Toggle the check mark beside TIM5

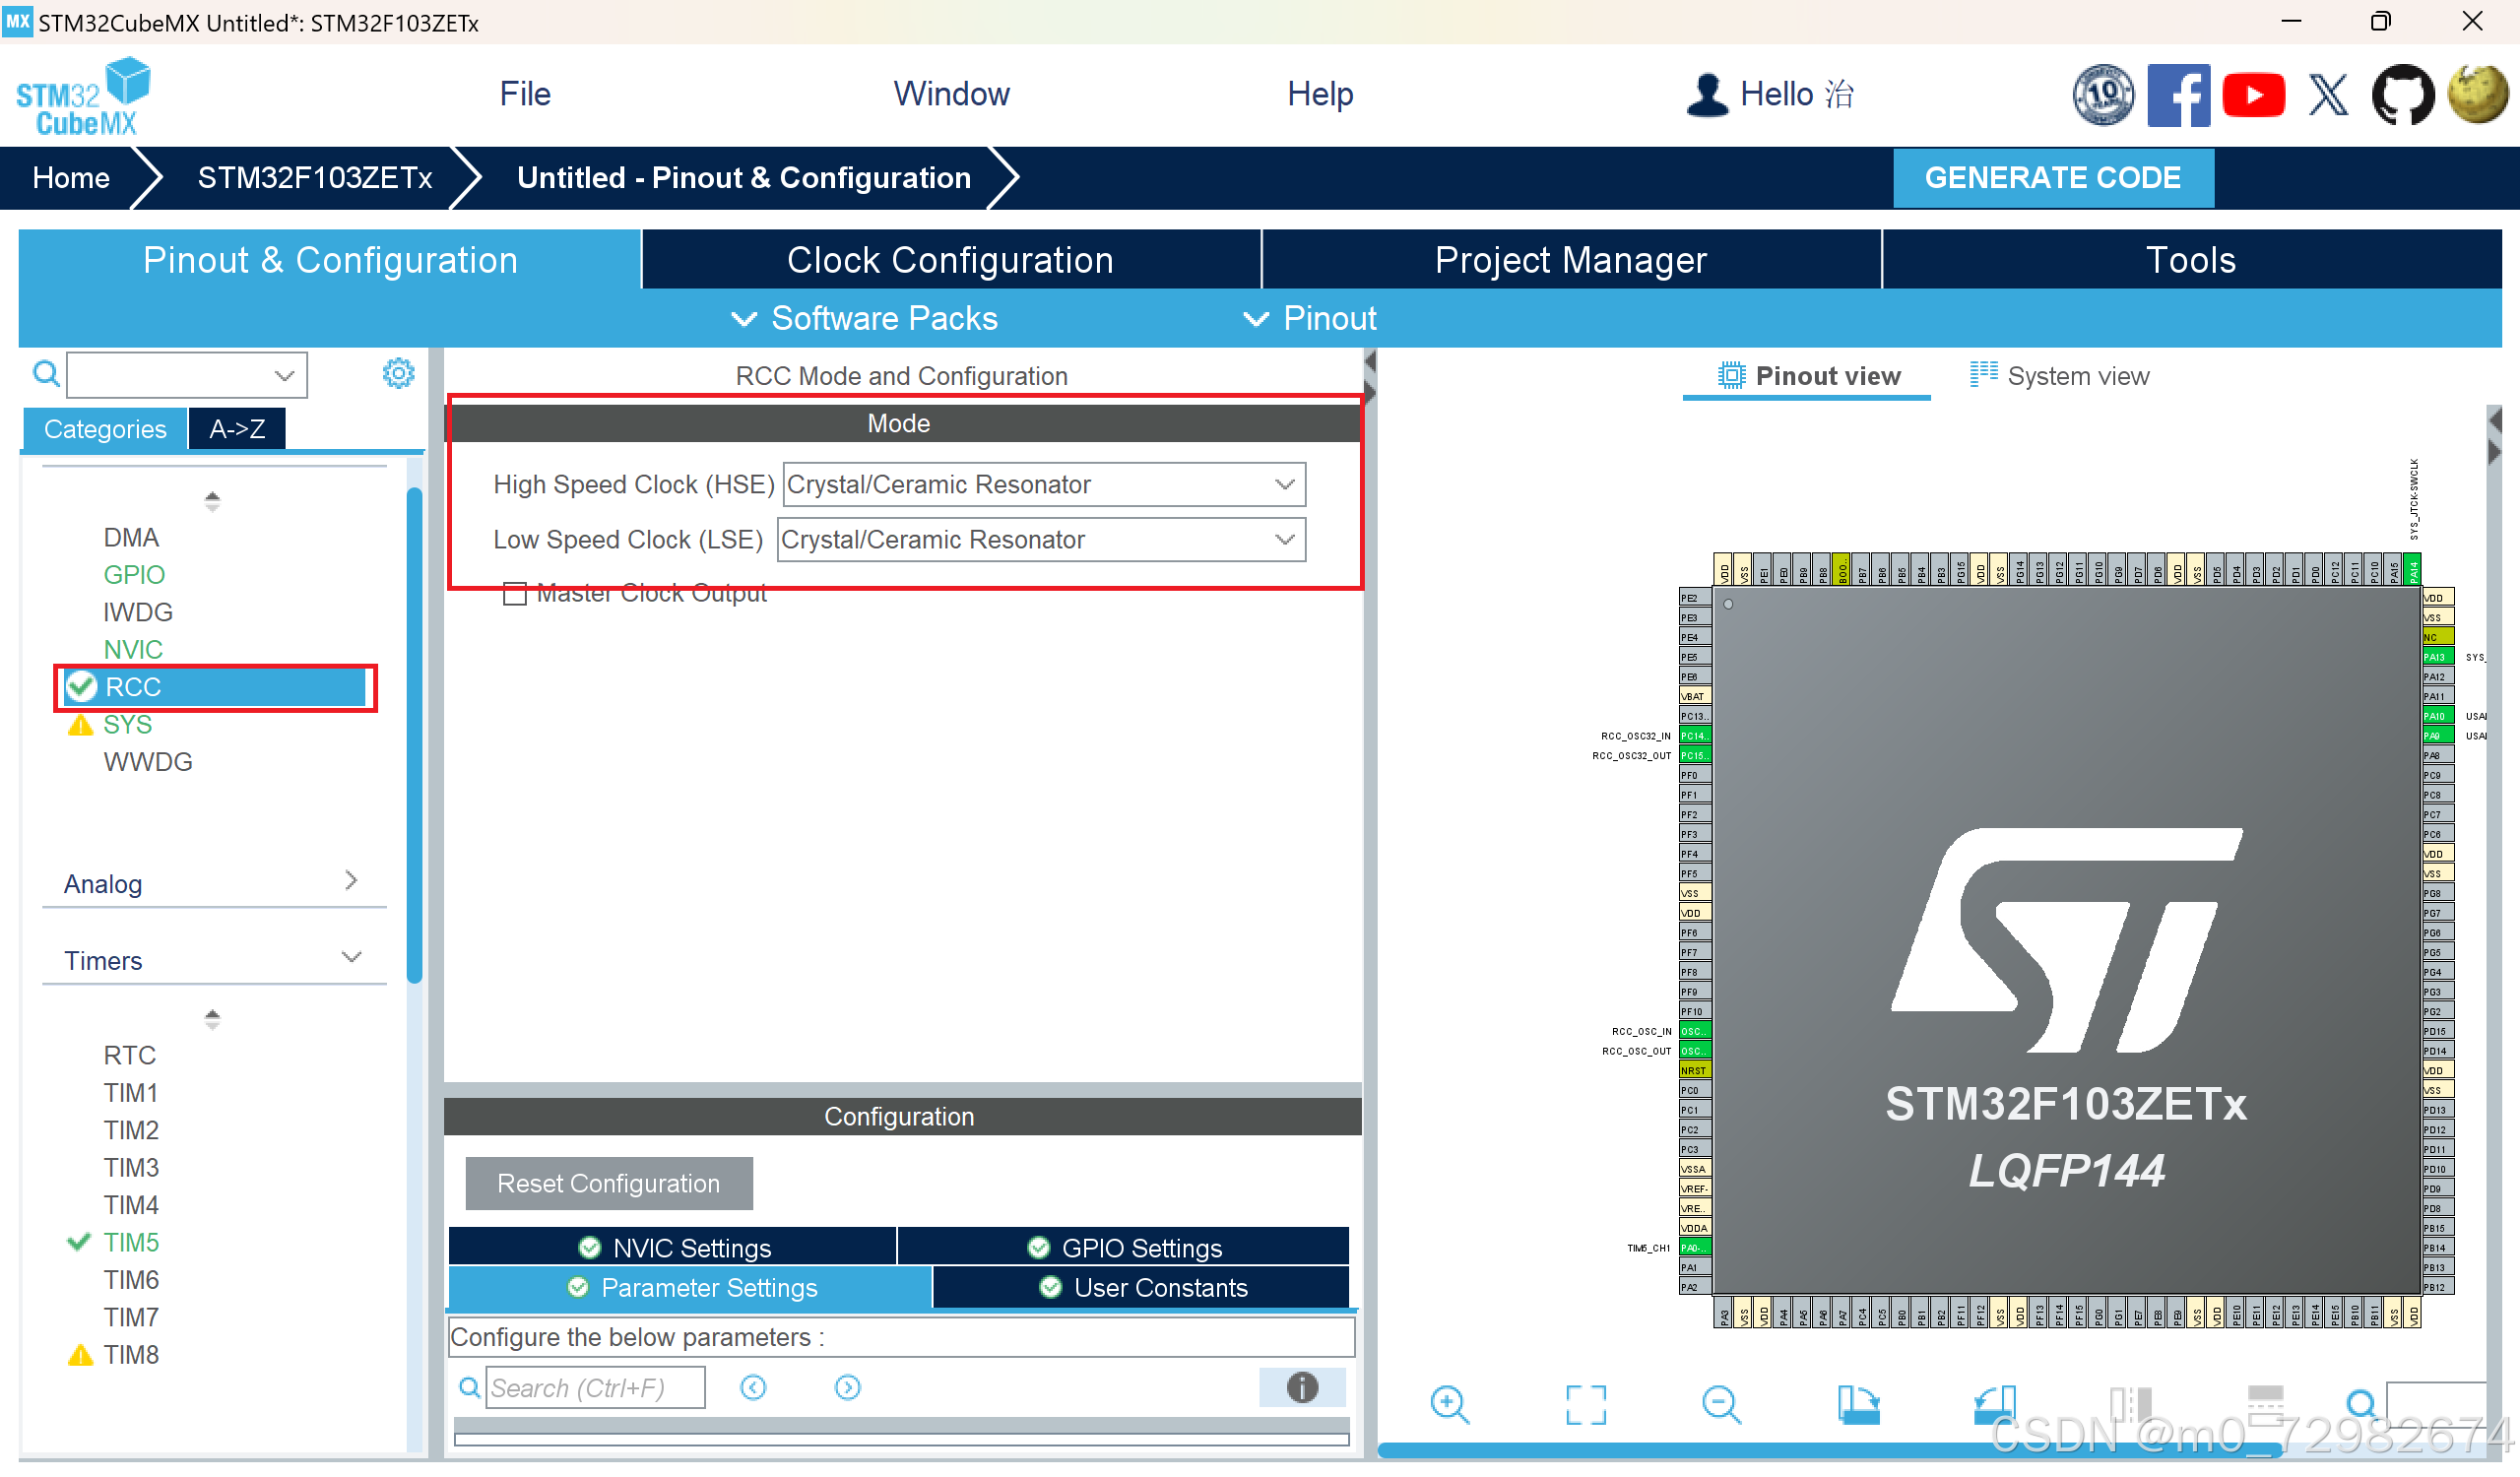click(x=78, y=1242)
